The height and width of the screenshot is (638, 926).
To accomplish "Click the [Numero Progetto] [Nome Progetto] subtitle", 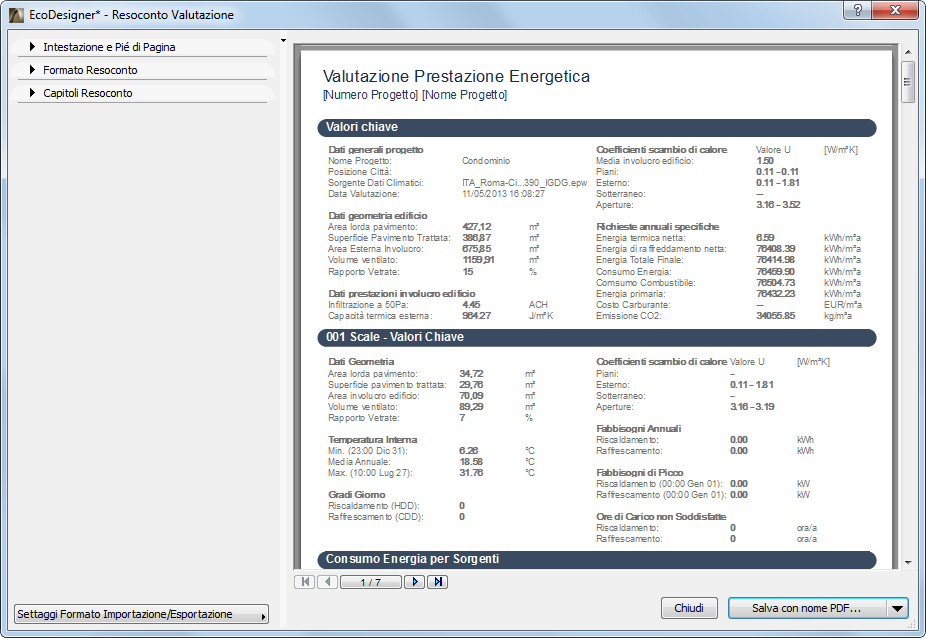I will click(415, 95).
